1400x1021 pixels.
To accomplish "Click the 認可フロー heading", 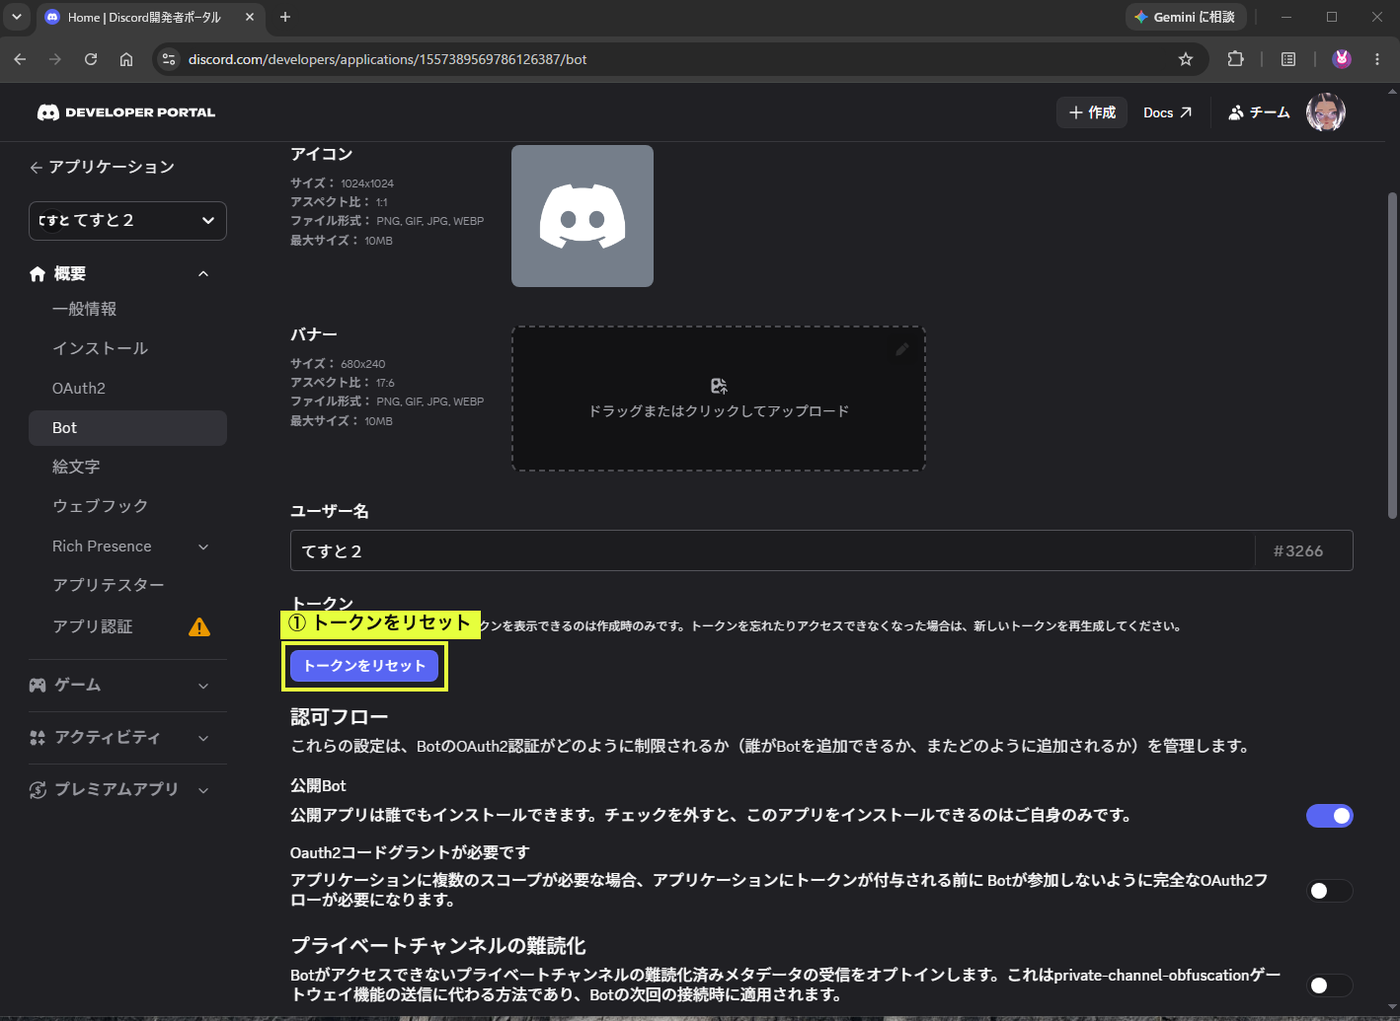I will (x=339, y=717).
